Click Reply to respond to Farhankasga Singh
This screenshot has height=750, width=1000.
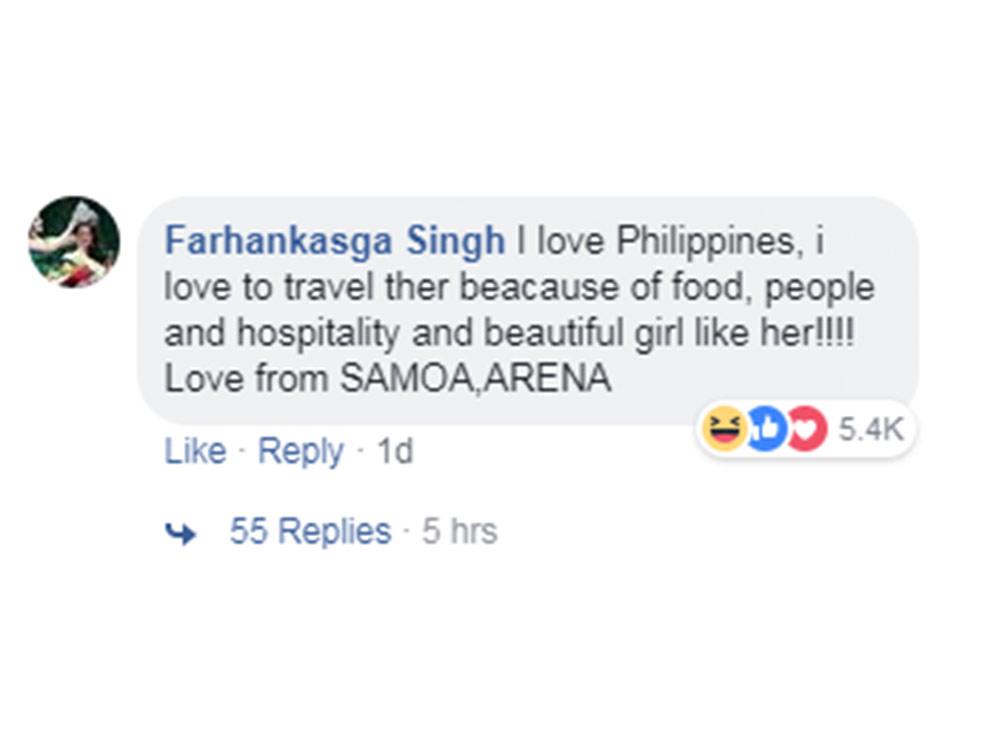point(302,451)
